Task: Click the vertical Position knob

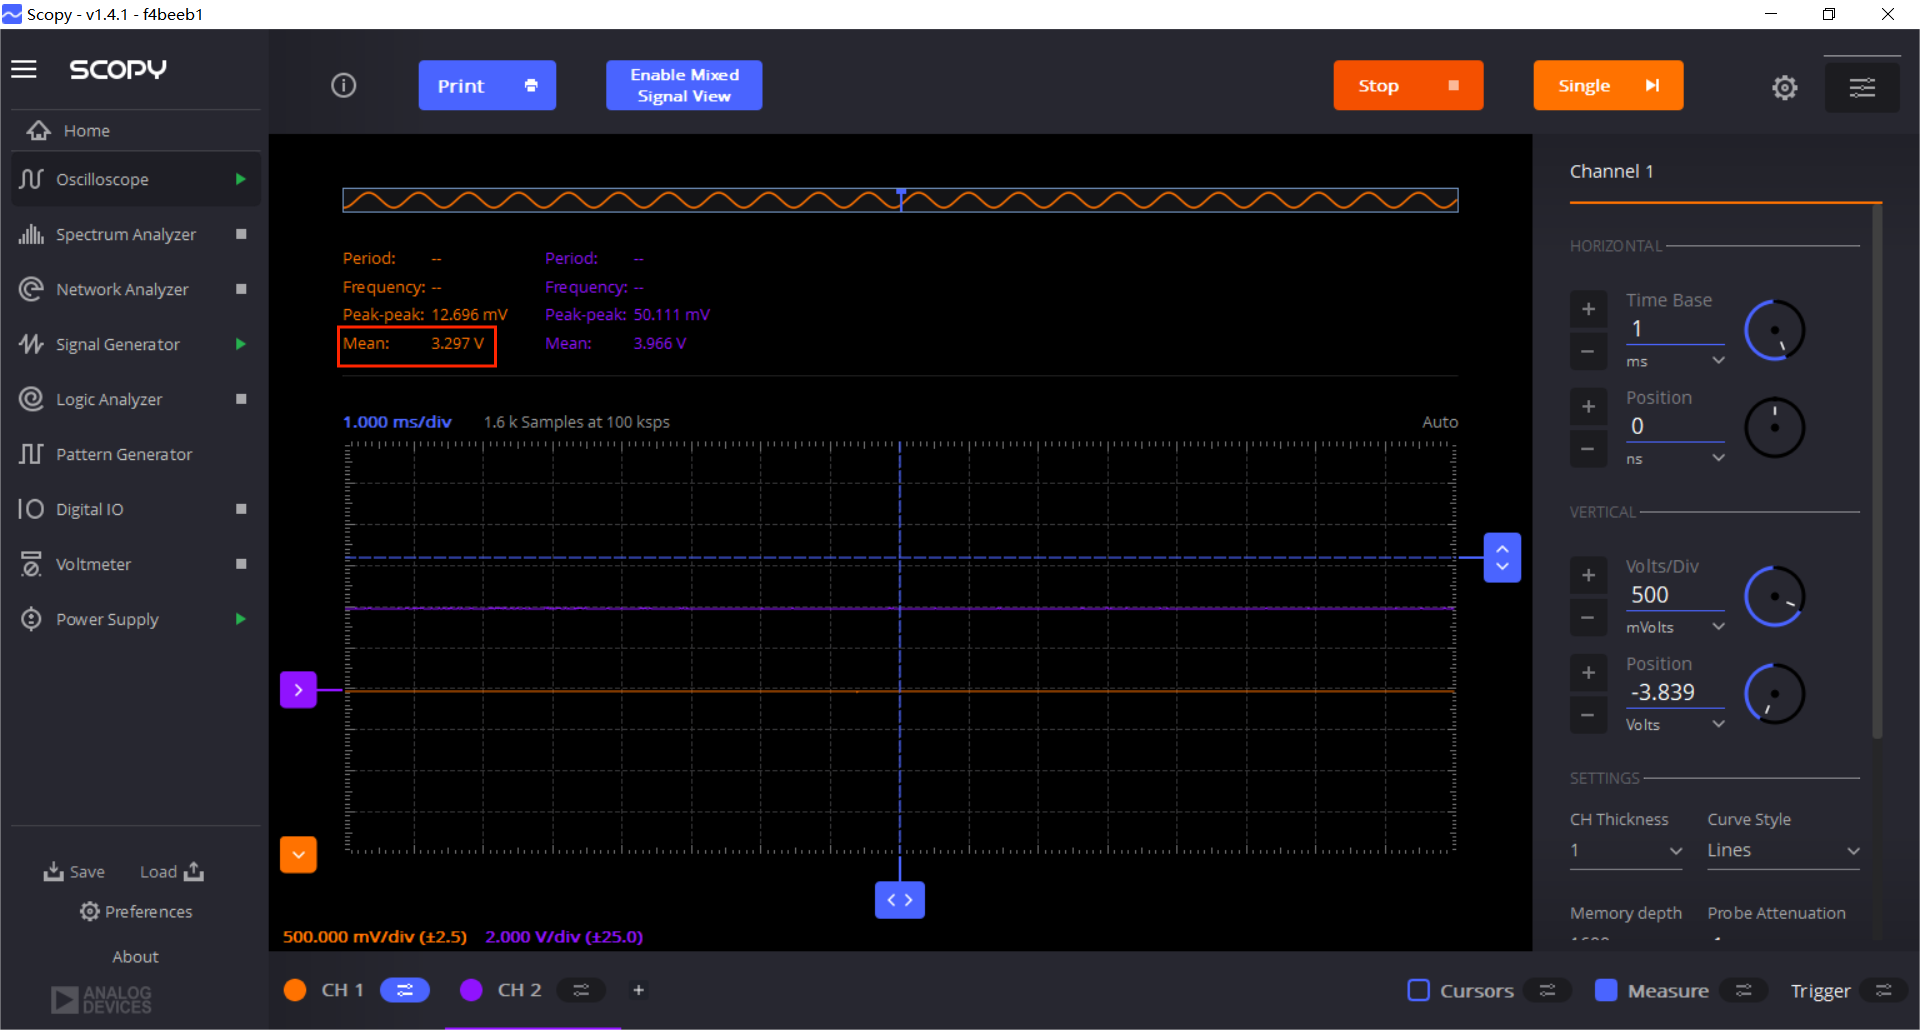Action: click(x=1775, y=693)
